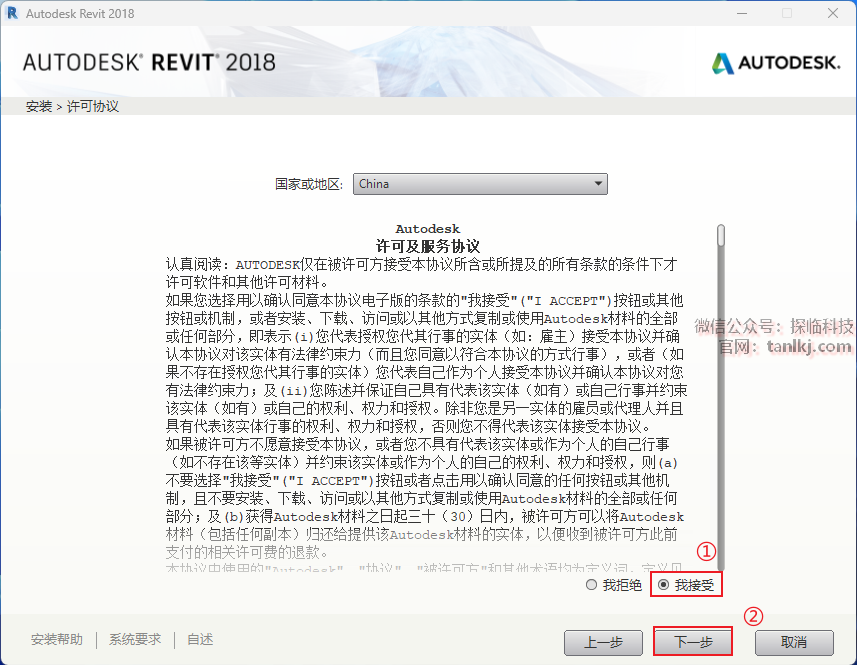
Task: Select the 我接受 (I accept) radio button
Action: tap(664, 585)
